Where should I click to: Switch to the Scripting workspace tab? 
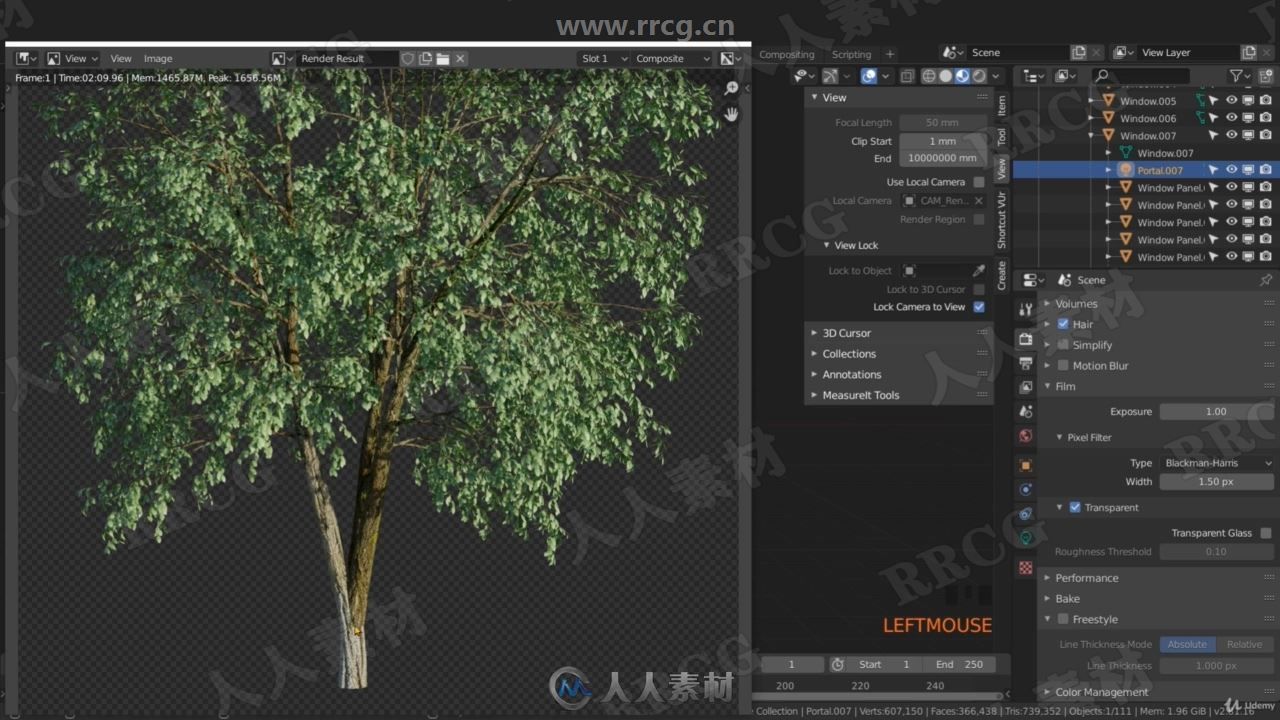(x=851, y=54)
